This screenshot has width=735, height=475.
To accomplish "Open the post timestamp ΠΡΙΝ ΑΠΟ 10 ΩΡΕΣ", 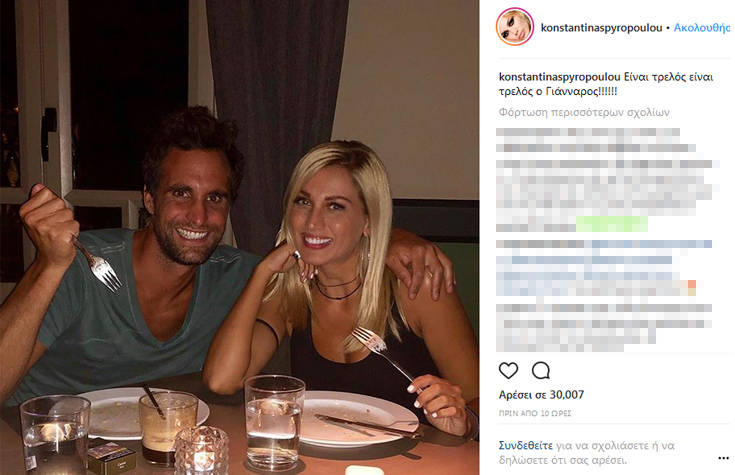I will pyautogui.click(x=535, y=414).
